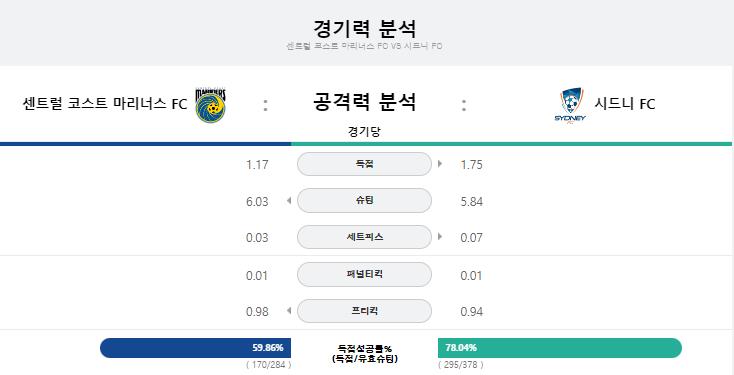Click the 센트럴 코스트 마리너스 FC team name
The width and height of the screenshot is (734, 375).
[105, 103]
